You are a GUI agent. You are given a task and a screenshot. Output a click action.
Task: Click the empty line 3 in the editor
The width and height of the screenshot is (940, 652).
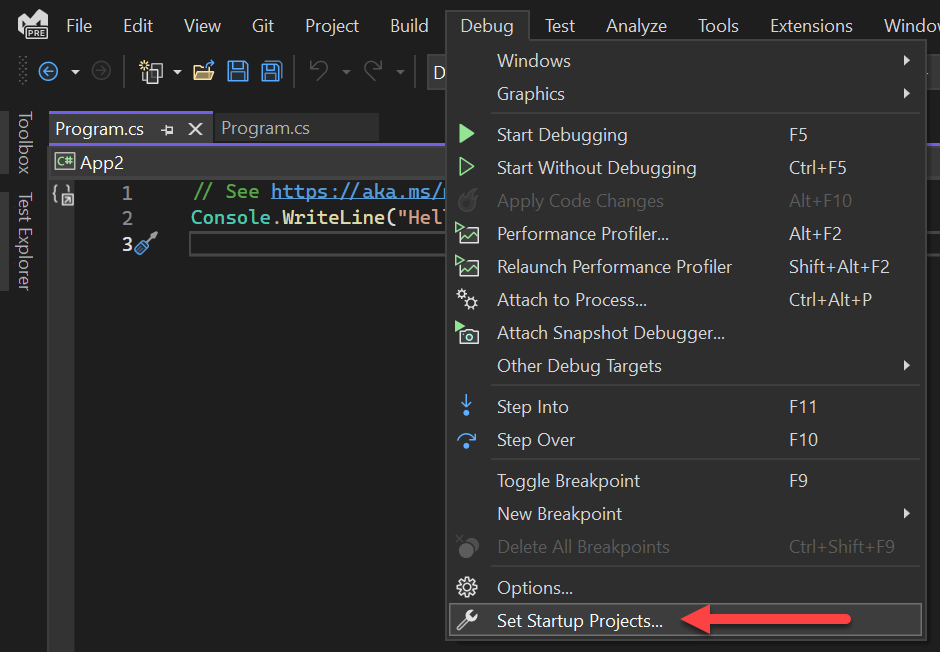tap(310, 244)
